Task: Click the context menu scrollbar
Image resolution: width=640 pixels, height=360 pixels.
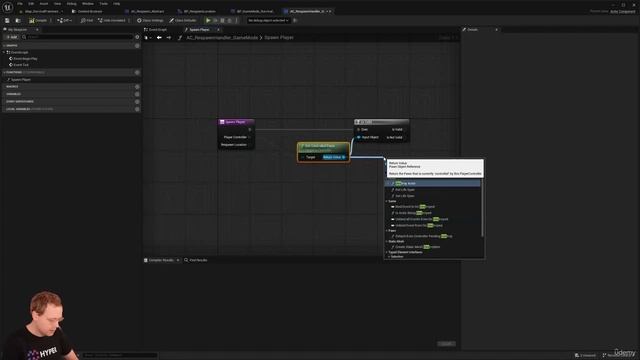Action: (x=482, y=208)
